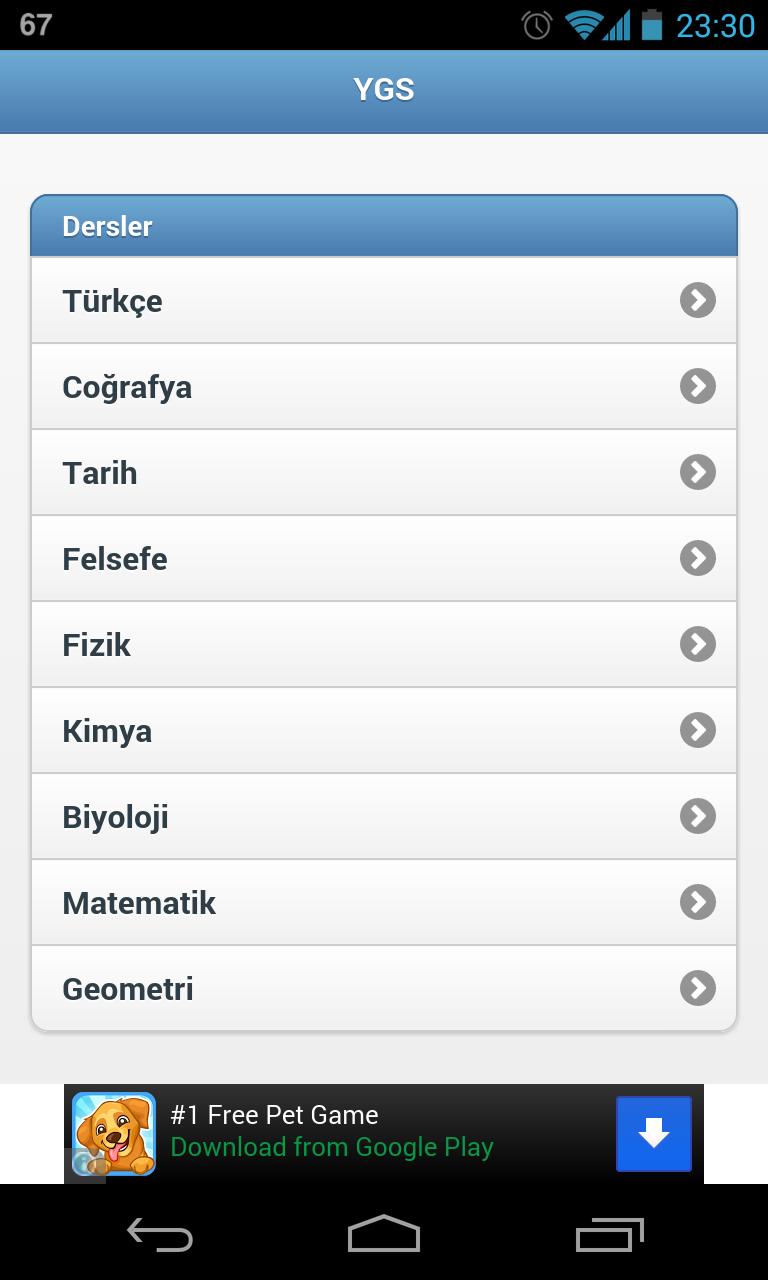
Task: Expand the Kimya chevron arrow
Action: click(x=698, y=730)
